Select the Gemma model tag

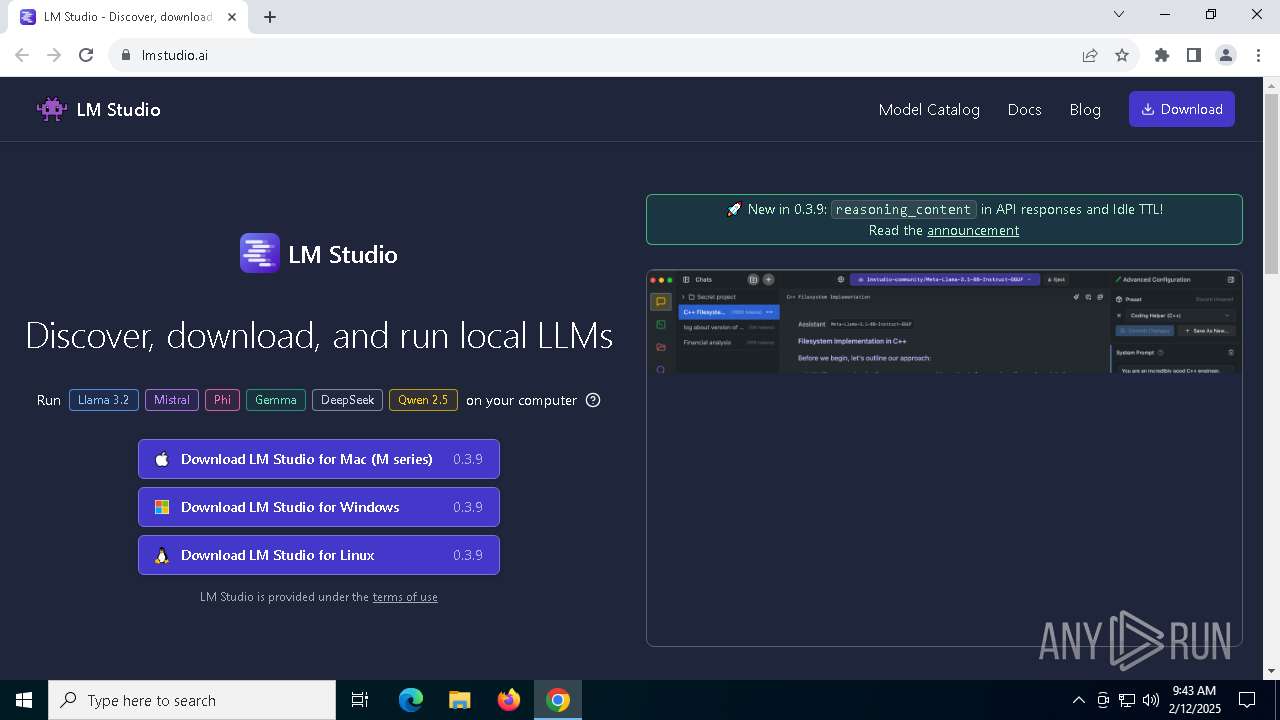pyautogui.click(x=276, y=400)
